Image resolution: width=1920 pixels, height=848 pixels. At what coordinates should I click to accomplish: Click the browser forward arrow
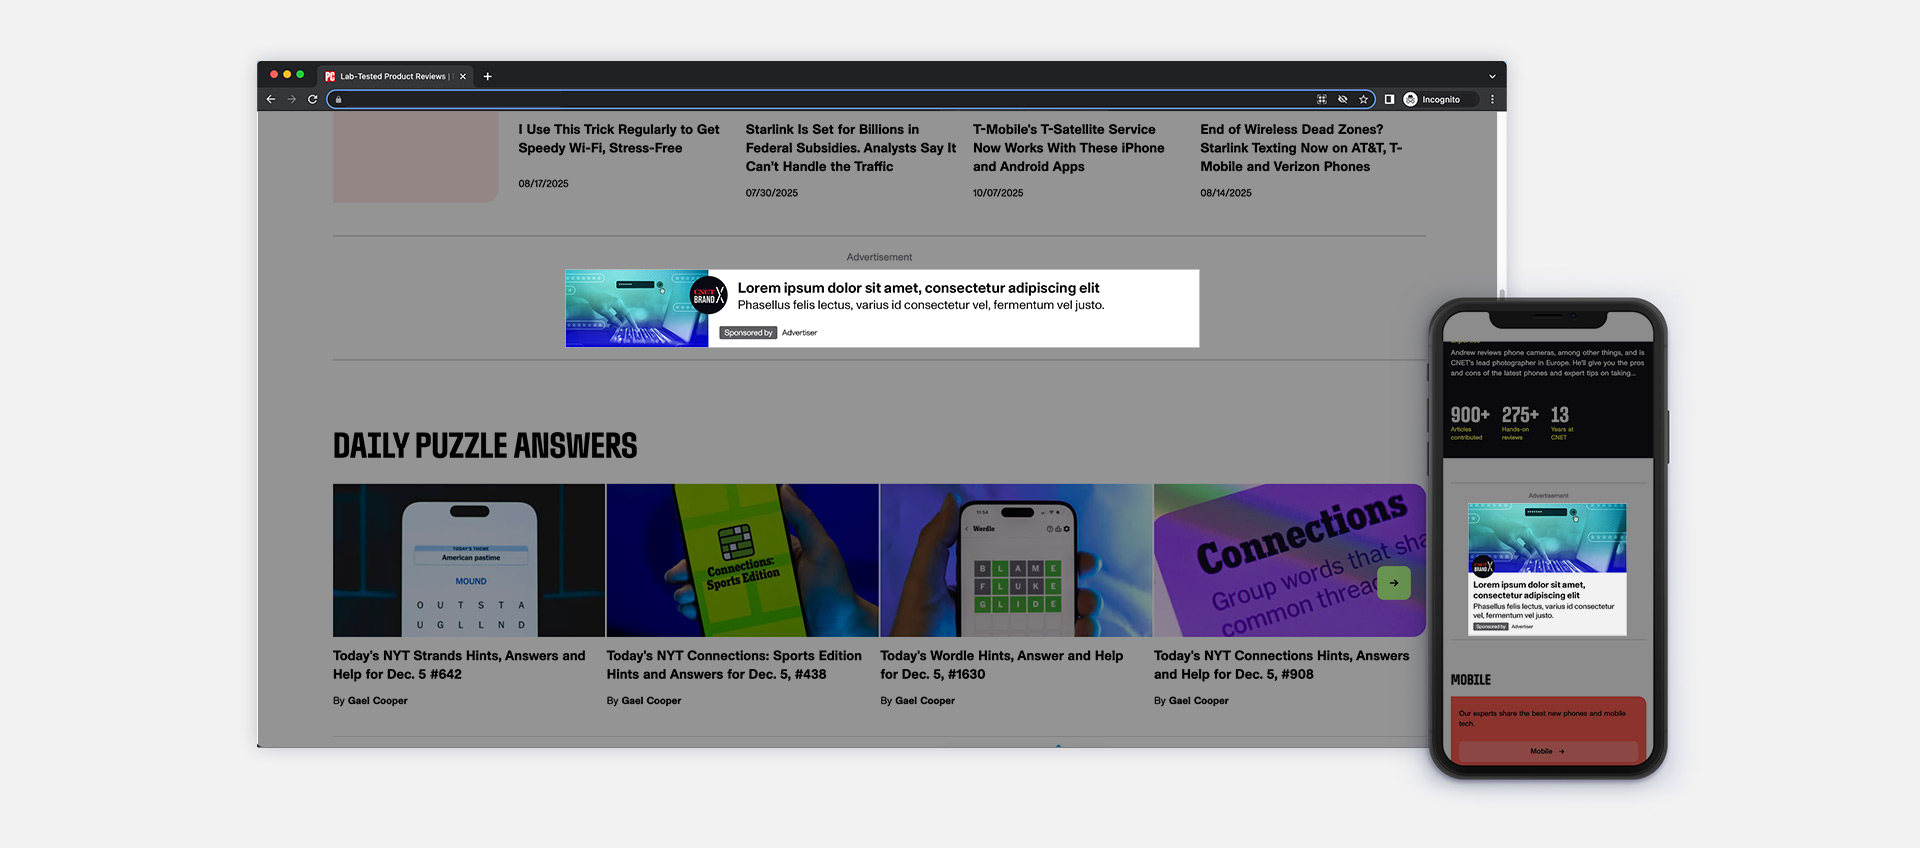(x=292, y=100)
